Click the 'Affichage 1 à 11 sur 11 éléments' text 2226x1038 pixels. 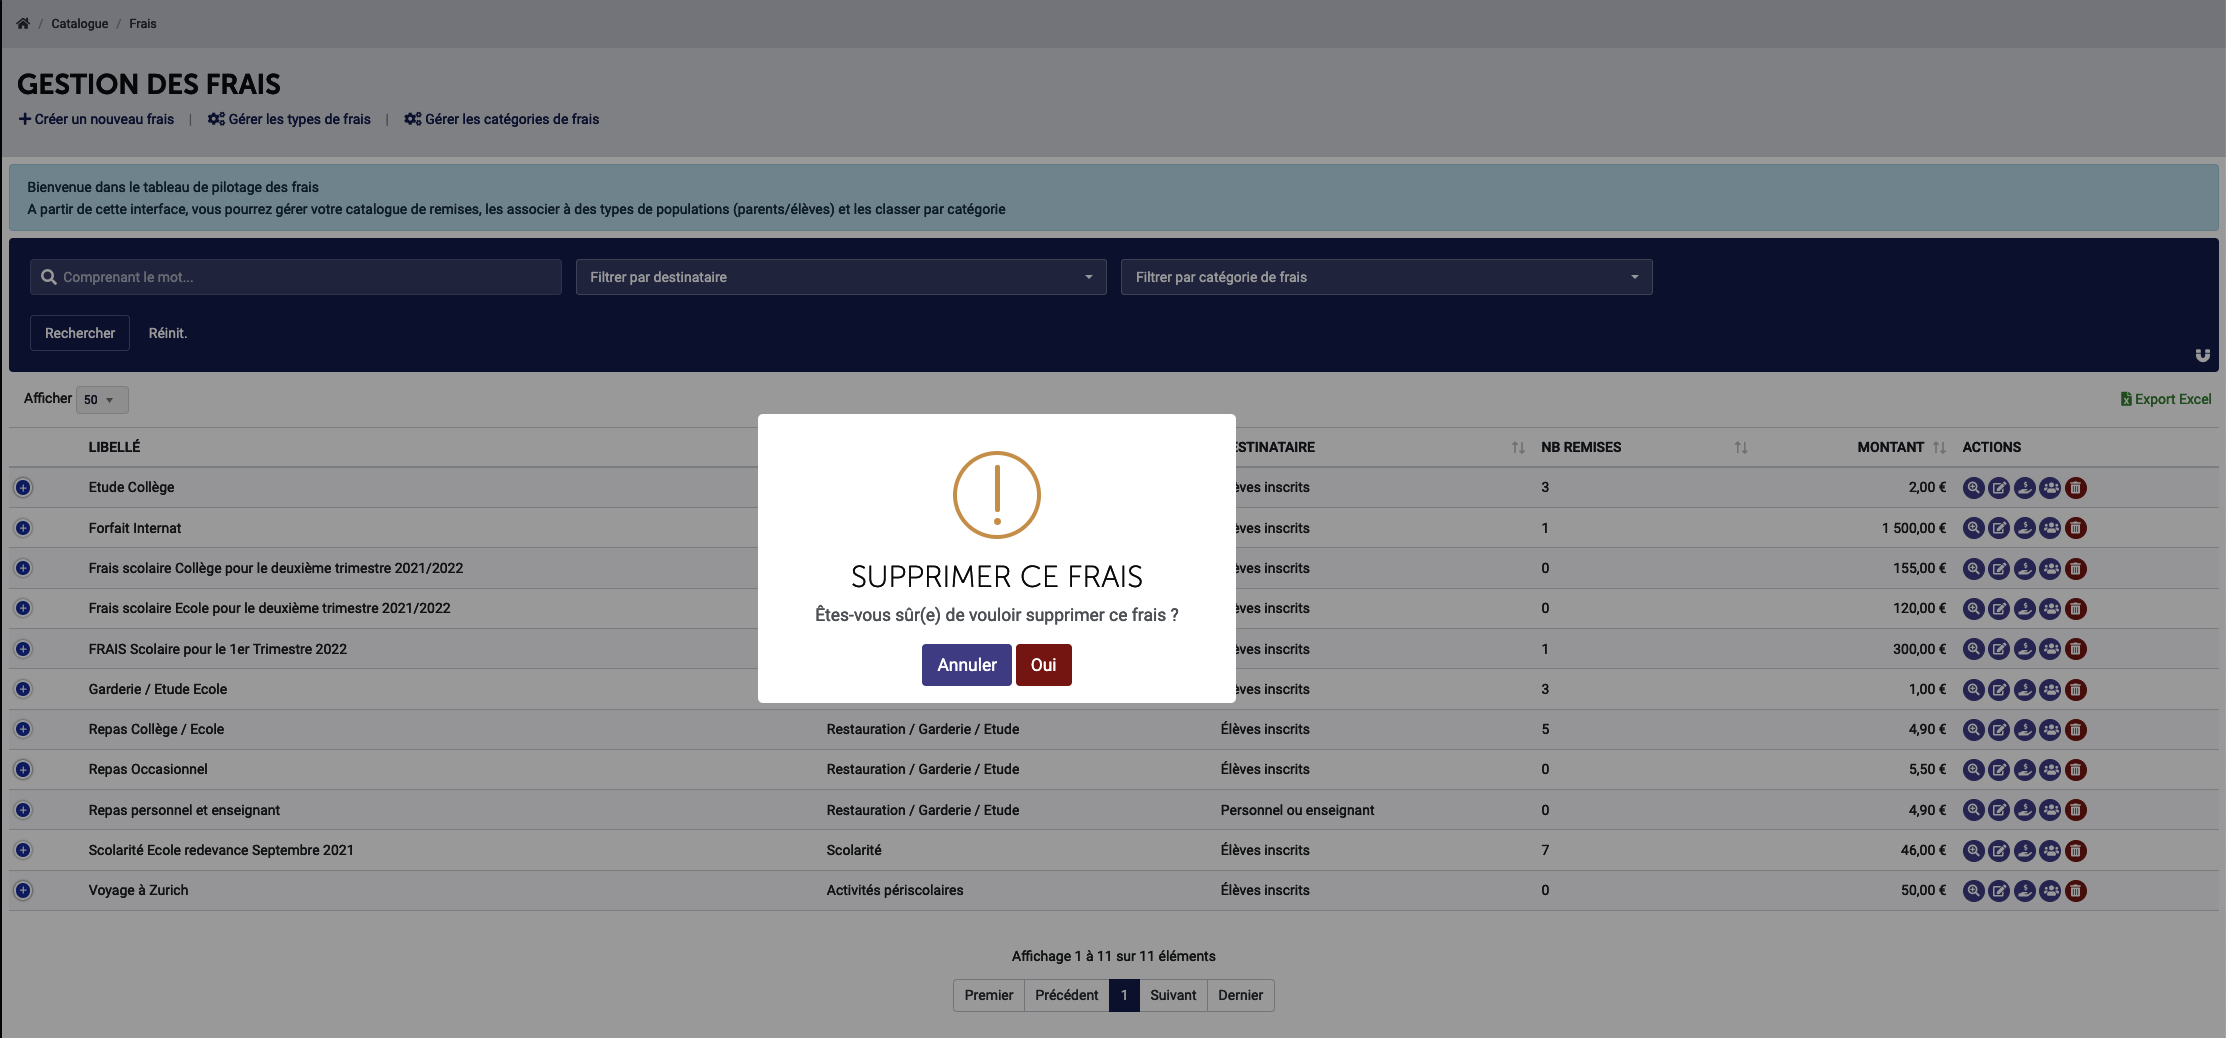(x=1114, y=956)
